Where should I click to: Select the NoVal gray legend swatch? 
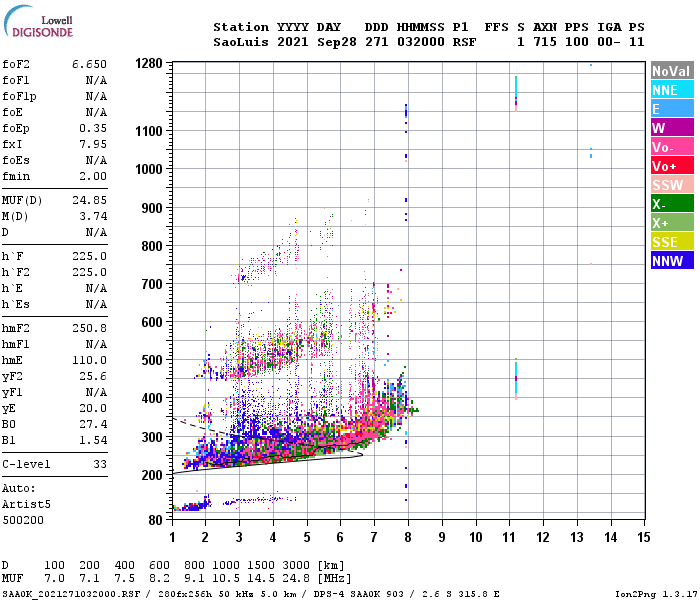coord(672,71)
